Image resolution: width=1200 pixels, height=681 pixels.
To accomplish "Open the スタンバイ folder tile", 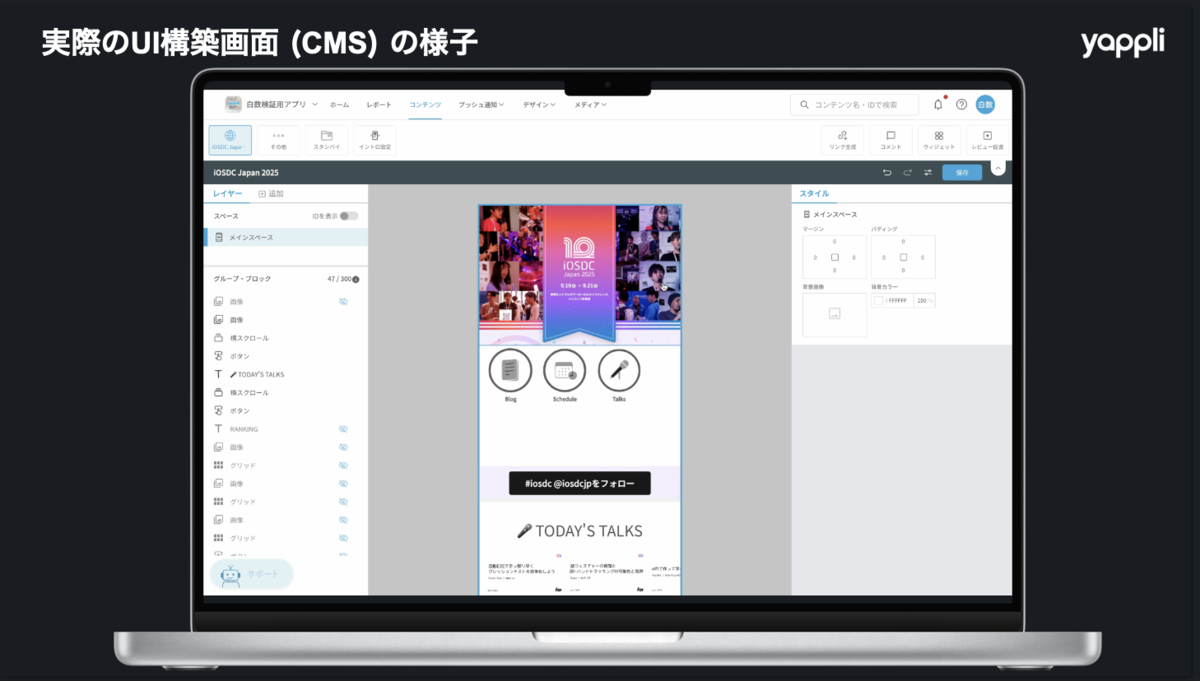I will point(326,140).
